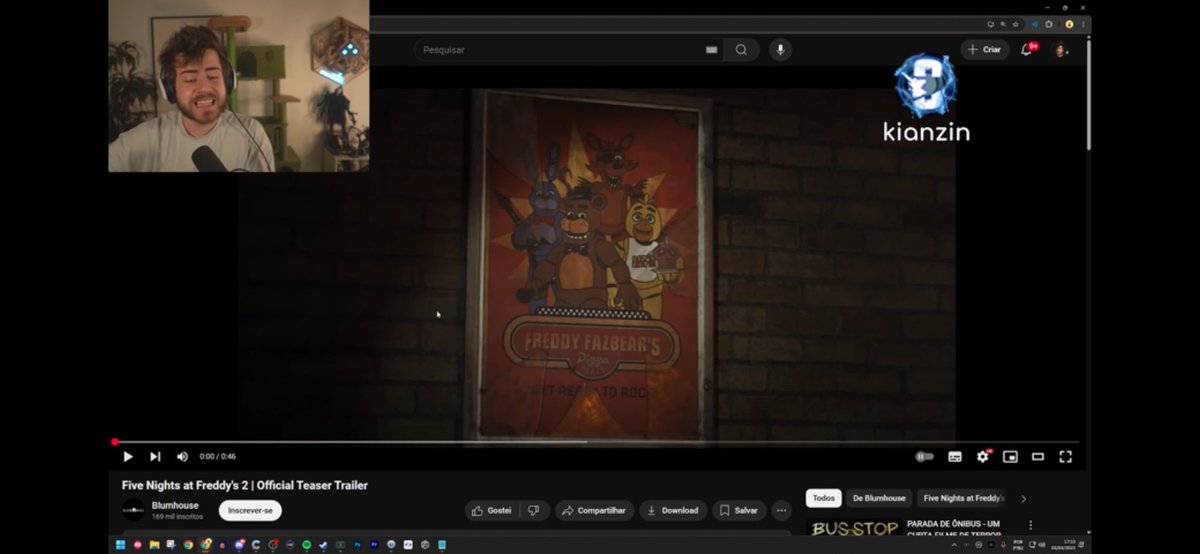Open Steam from the taskbar
This screenshot has width=1200, height=554.
click(x=323, y=545)
